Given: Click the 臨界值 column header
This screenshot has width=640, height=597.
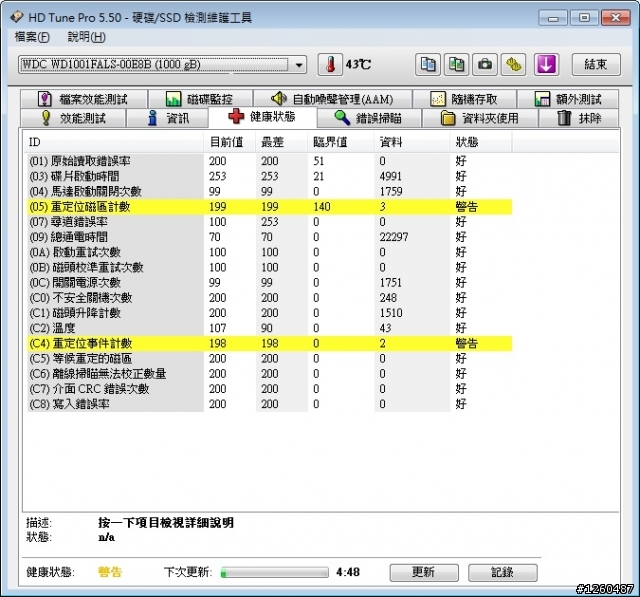Looking at the screenshot, I should pyautogui.click(x=340, y=142).
